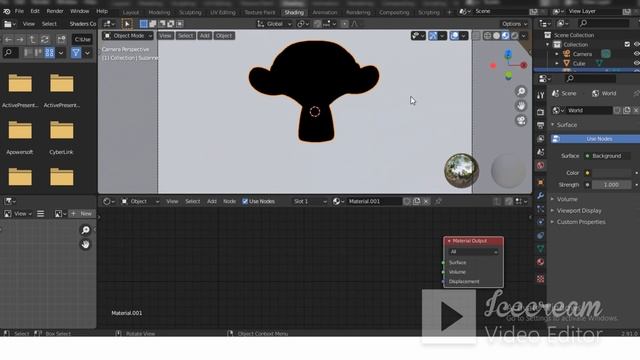Open node editor Node menu
Image resolution: width=640 pixels, height=360 pixels.
click(x=229, y=201)
